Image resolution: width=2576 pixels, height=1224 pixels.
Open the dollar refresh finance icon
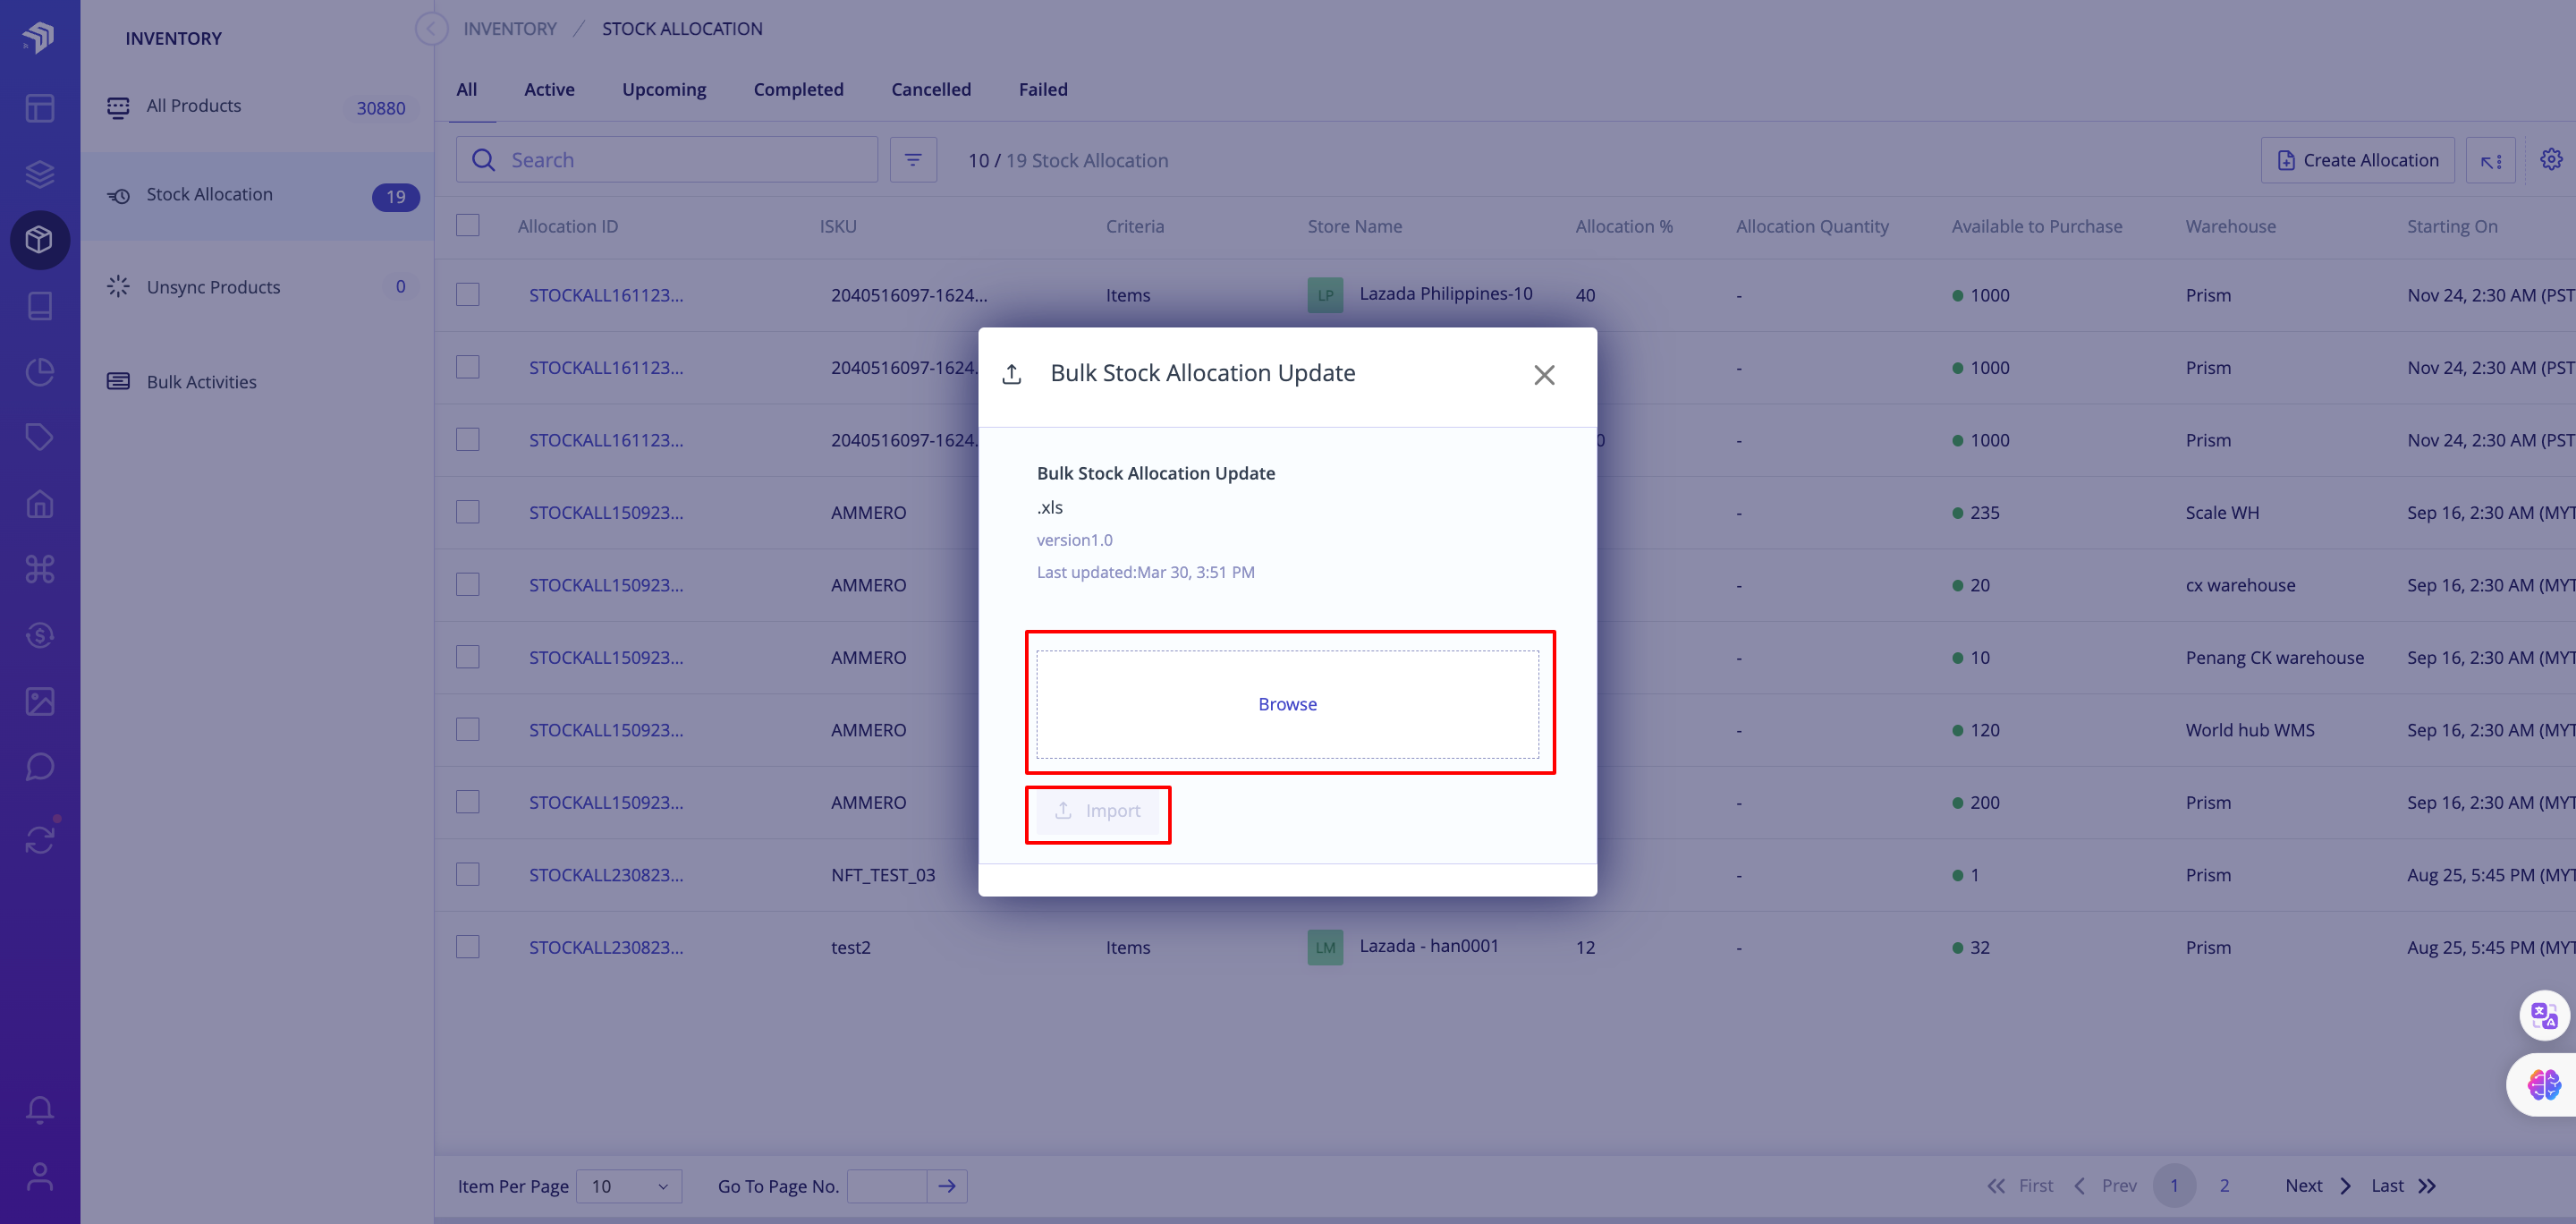tap(39, 635)
